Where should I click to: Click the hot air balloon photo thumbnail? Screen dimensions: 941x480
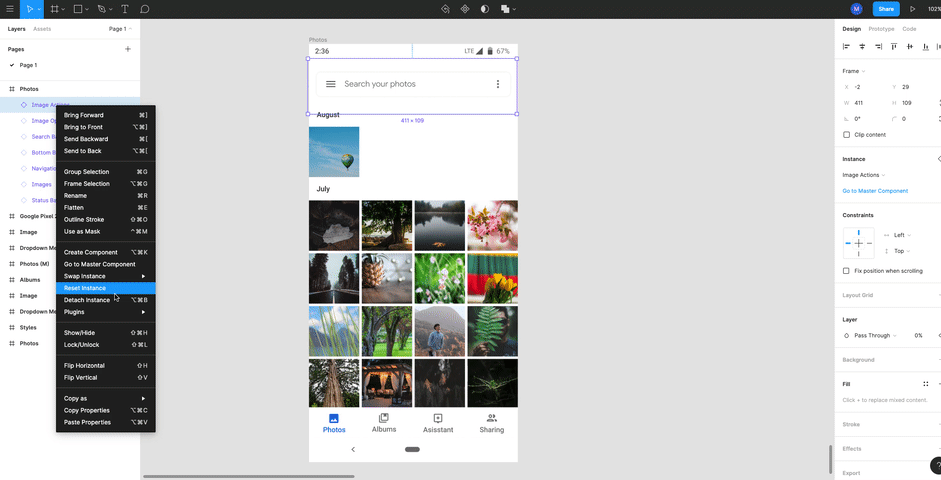click(x=334, y=152)
